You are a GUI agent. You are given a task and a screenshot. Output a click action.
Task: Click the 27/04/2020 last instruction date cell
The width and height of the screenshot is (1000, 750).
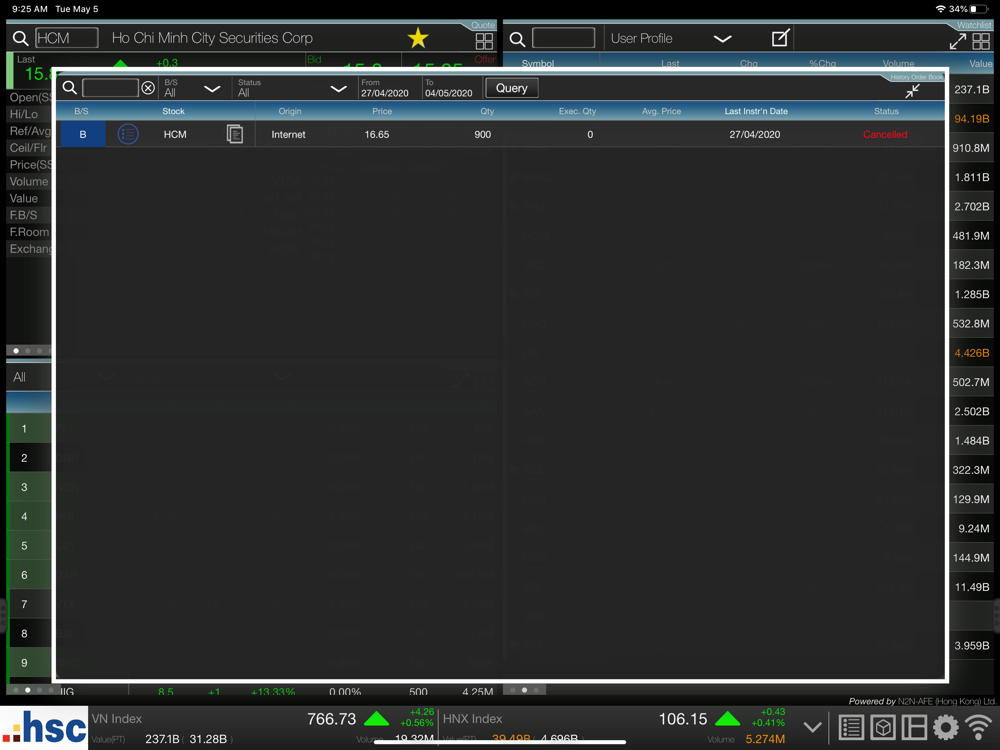pyautogui.click(x=754, y=135)
